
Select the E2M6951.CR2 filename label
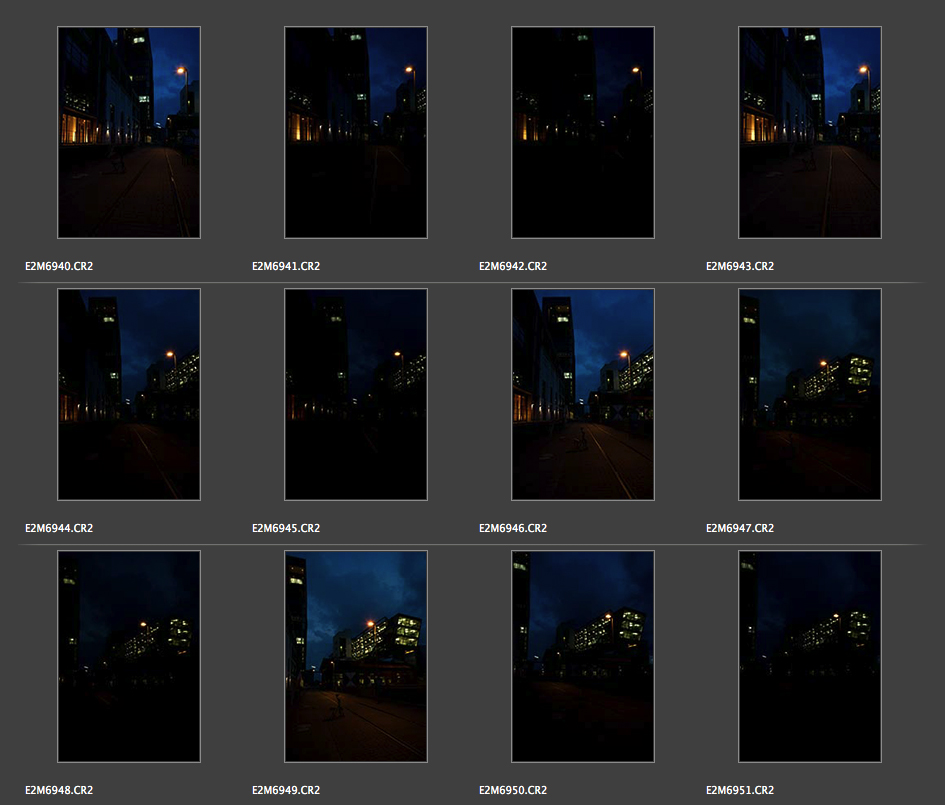[x=740, y=790]
